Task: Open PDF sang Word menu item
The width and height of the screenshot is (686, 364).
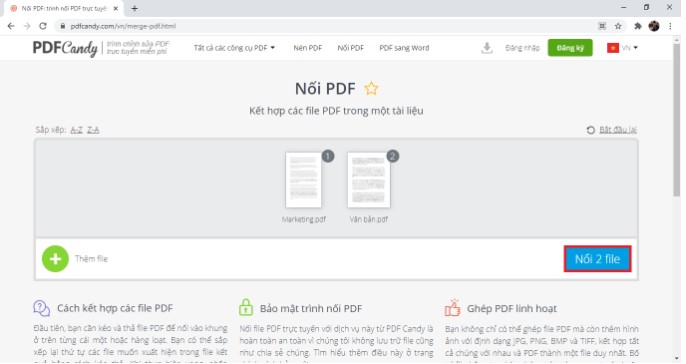Action: 404,48
